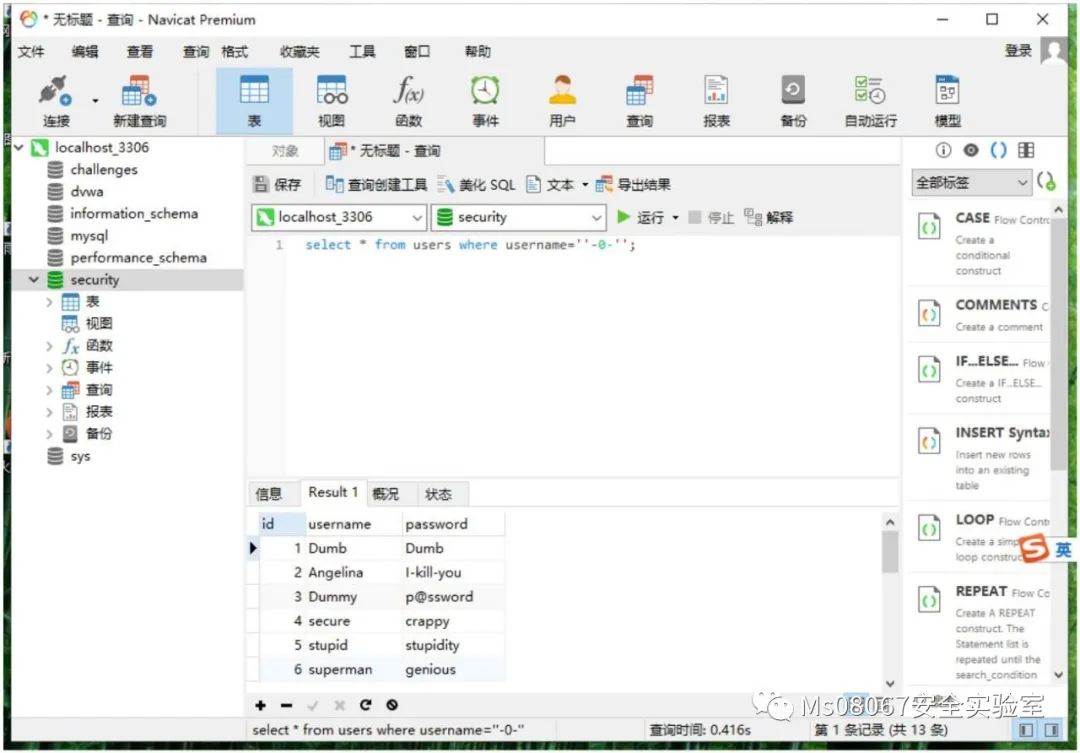Open the 收藏夹 favorites menu
Screen dimensions: 1080x753
[x=300, y=51]
